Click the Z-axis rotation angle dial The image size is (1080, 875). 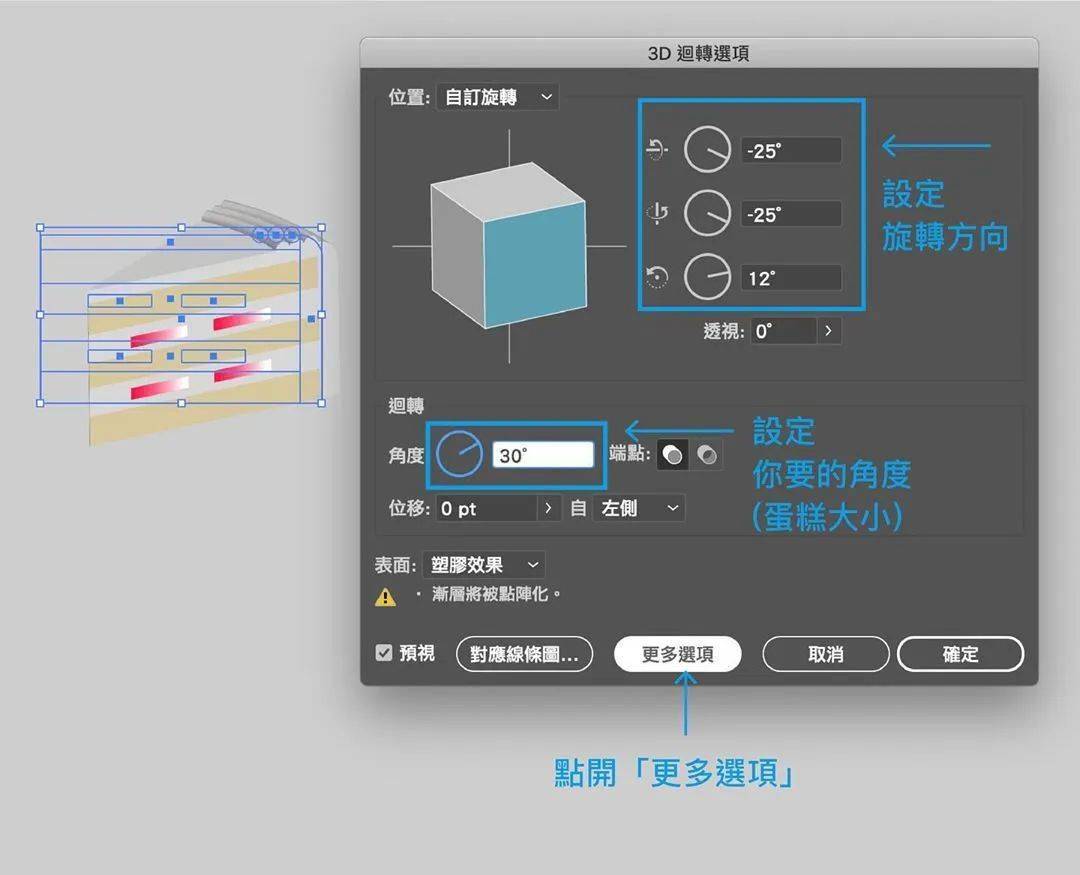tap(708, 278)
